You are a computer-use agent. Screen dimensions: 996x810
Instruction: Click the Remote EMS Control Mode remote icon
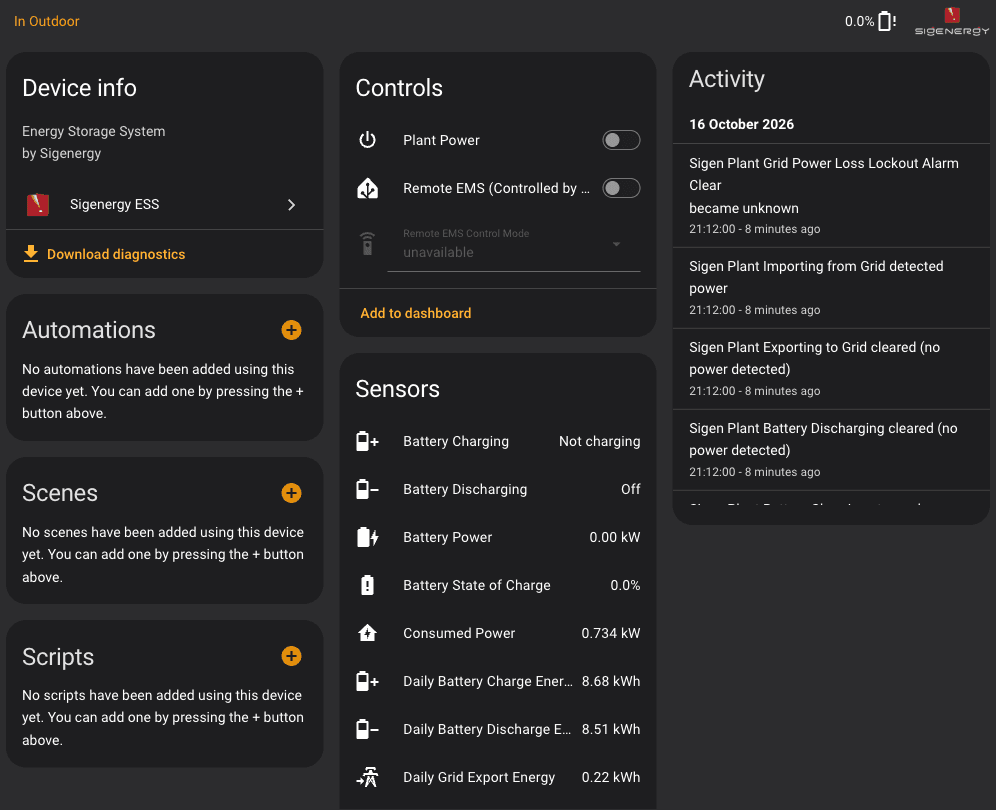click(x=367, y=244)
